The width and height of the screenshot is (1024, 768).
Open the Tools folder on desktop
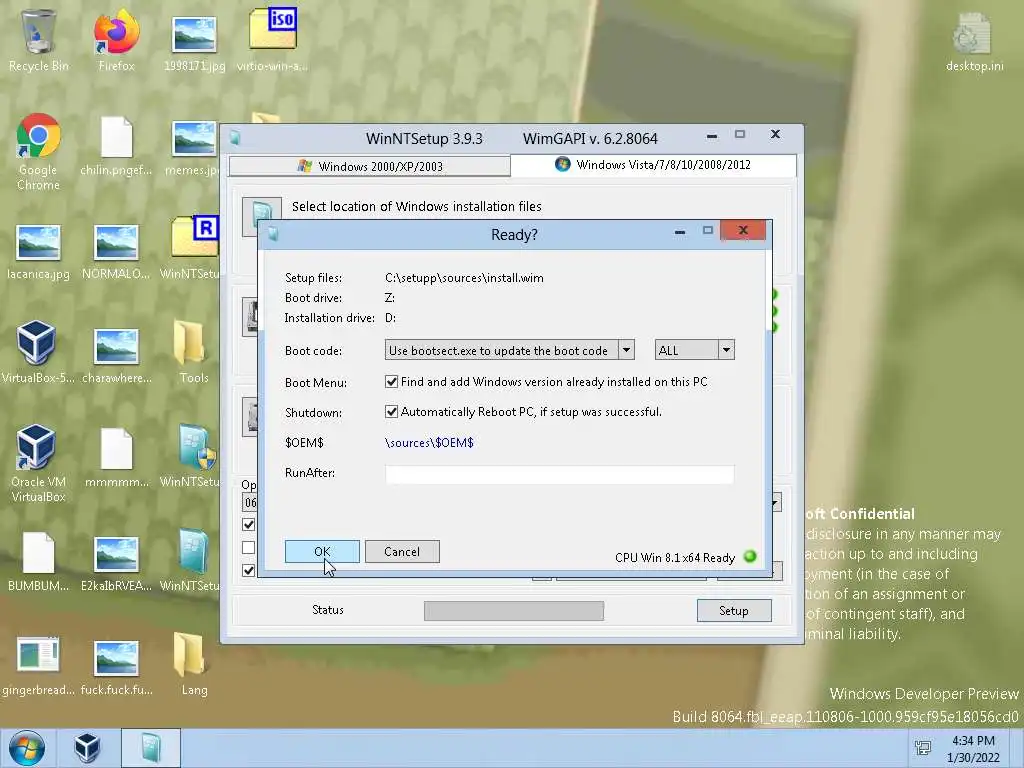coord(193,351)
